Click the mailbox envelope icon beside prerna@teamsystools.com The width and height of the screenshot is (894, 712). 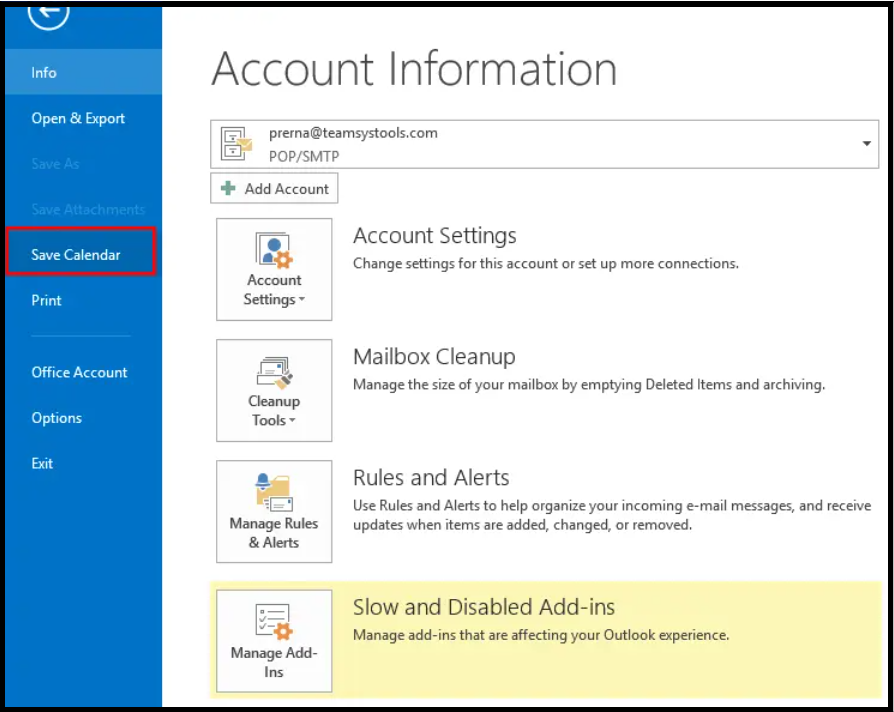pos(237,144)
